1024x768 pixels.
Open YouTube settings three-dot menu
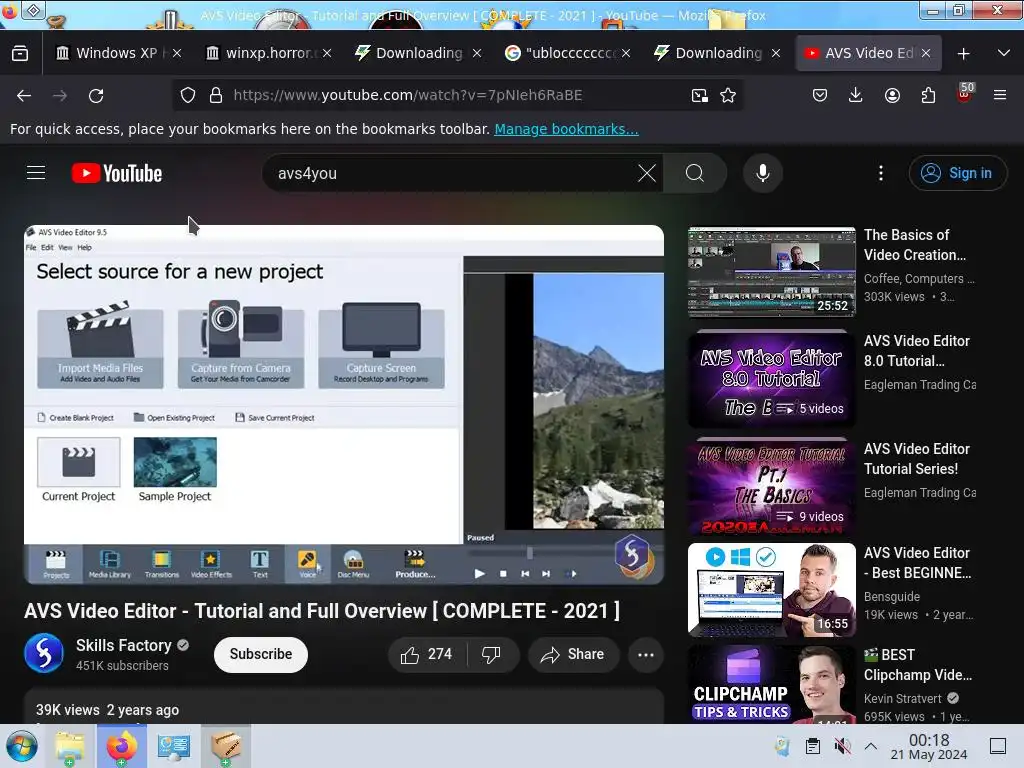point(881,174)
